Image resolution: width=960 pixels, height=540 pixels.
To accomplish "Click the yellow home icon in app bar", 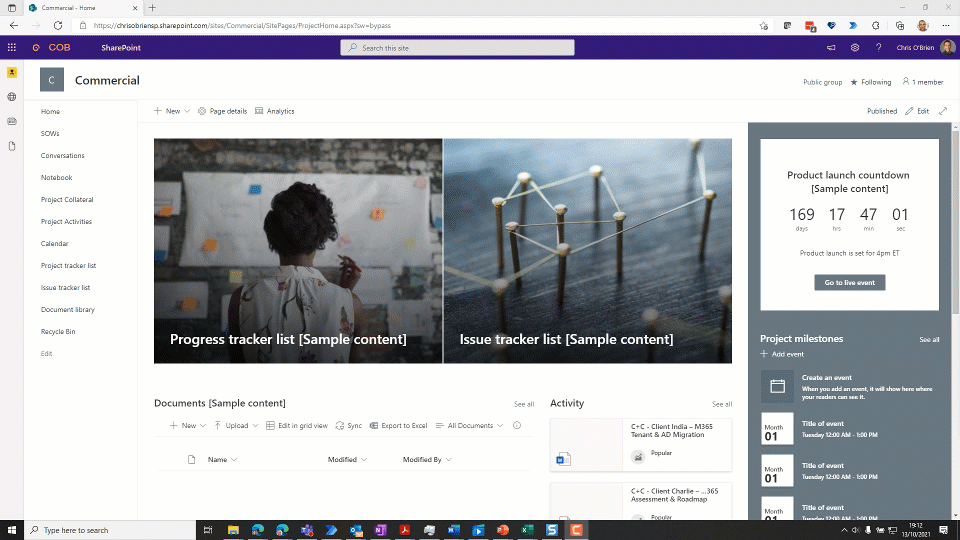I will (12, 72).
